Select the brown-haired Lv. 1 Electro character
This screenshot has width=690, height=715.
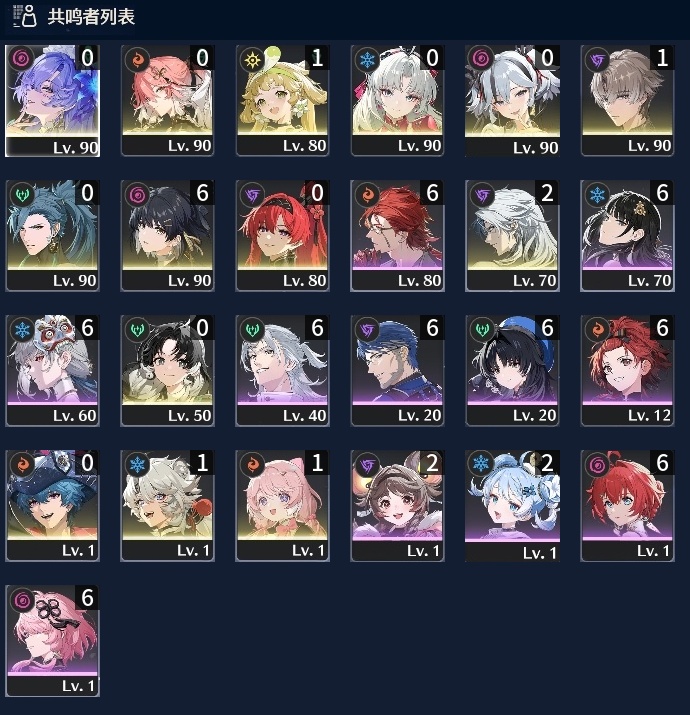[x=397, y=506]
